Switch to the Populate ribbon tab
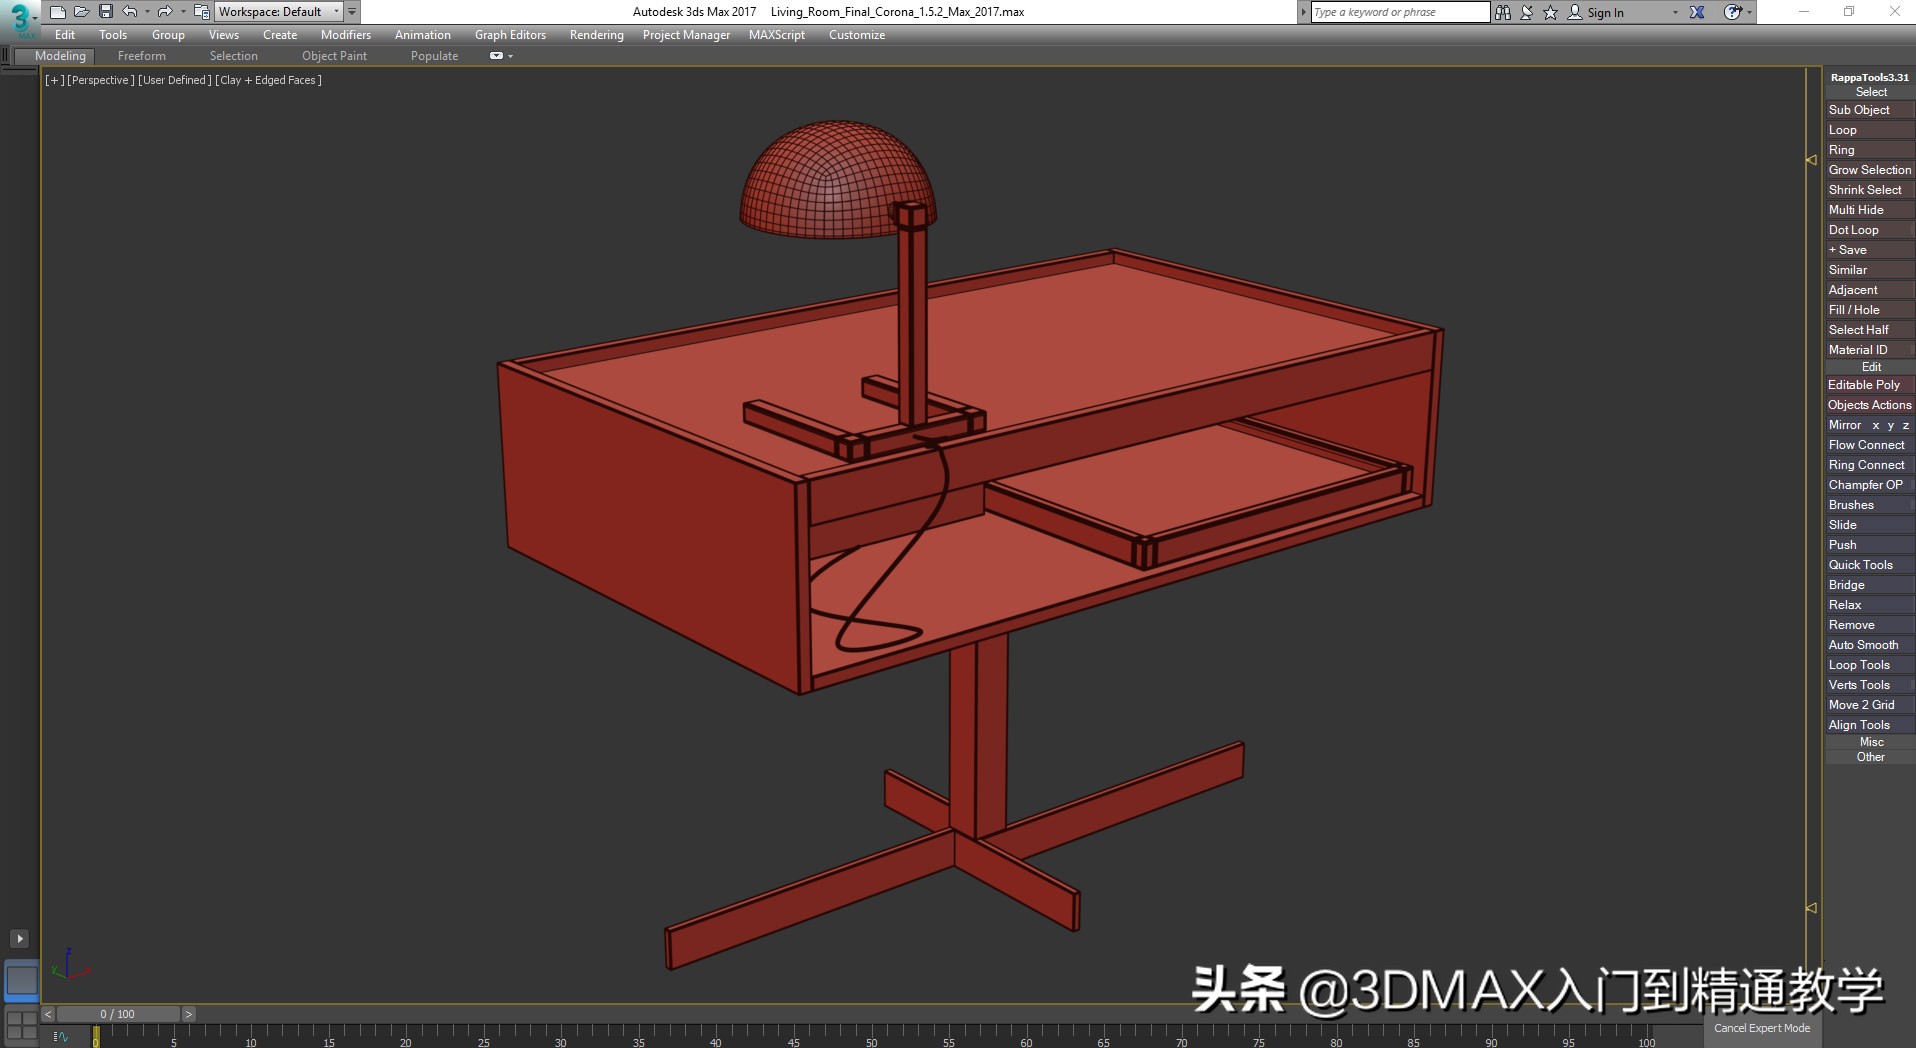This screenshot has width=1916, height=1048. 434,56
